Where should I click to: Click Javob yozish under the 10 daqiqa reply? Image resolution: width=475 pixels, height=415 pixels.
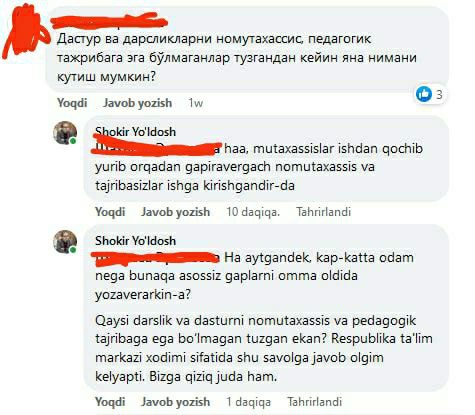pos(175,212)
